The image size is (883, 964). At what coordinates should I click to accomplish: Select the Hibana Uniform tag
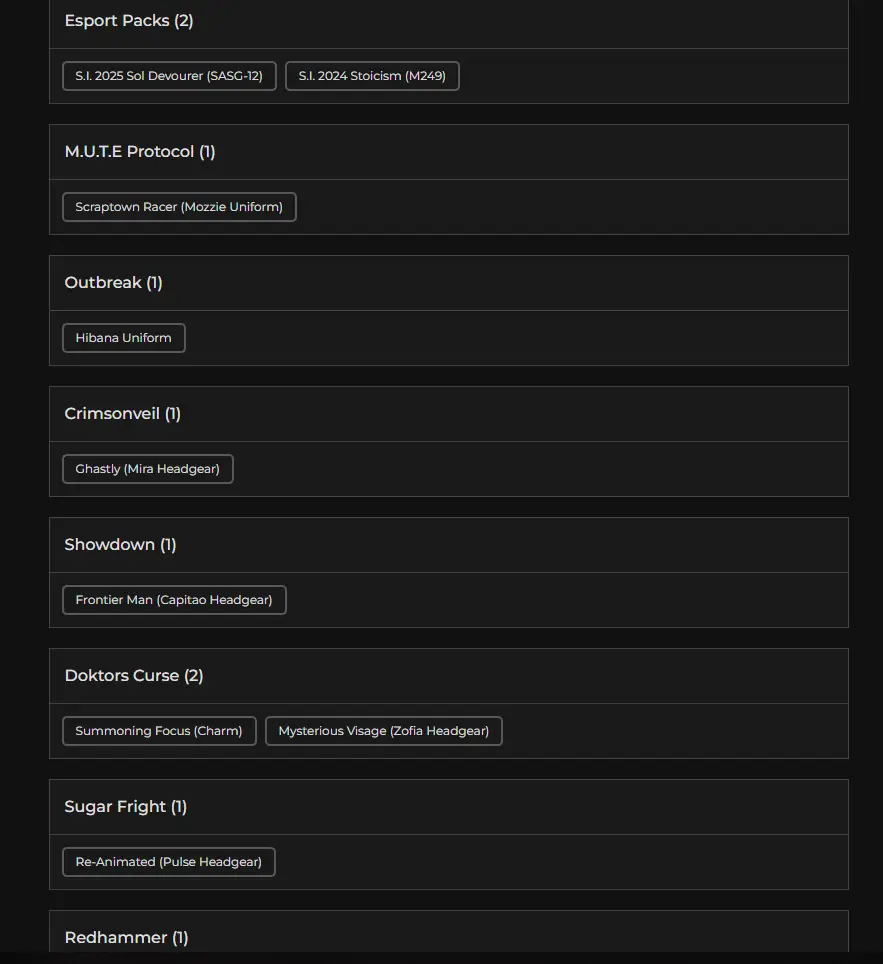(123, 338)
